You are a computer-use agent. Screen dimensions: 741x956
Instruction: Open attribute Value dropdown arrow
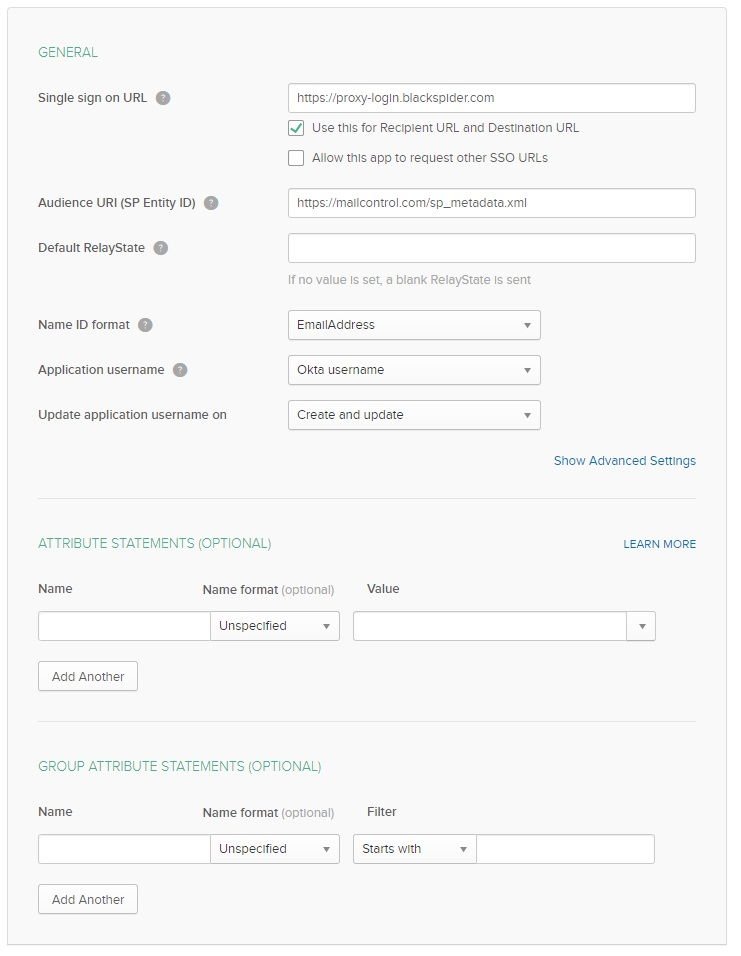pyautogui.click(x=641, y=626)
